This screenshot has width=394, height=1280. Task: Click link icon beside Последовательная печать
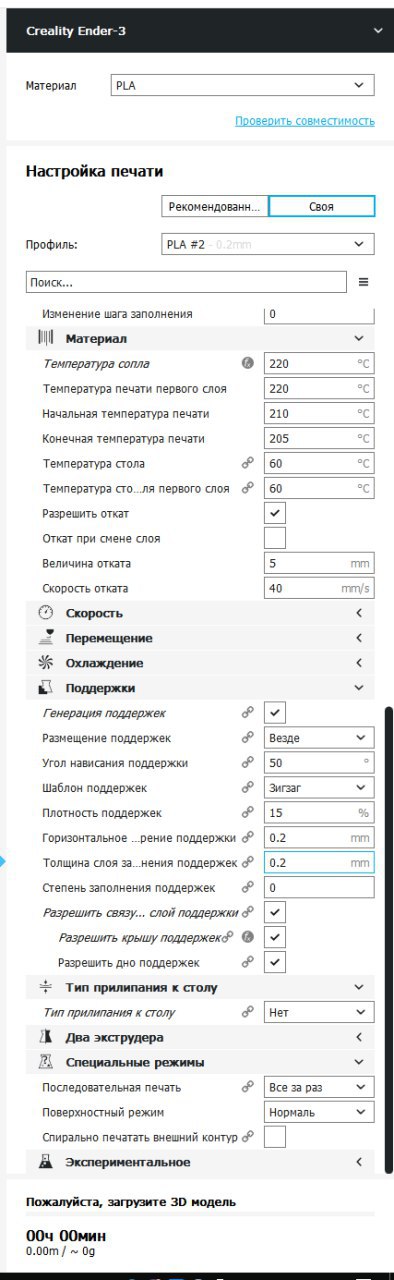tap(247, 1087)
